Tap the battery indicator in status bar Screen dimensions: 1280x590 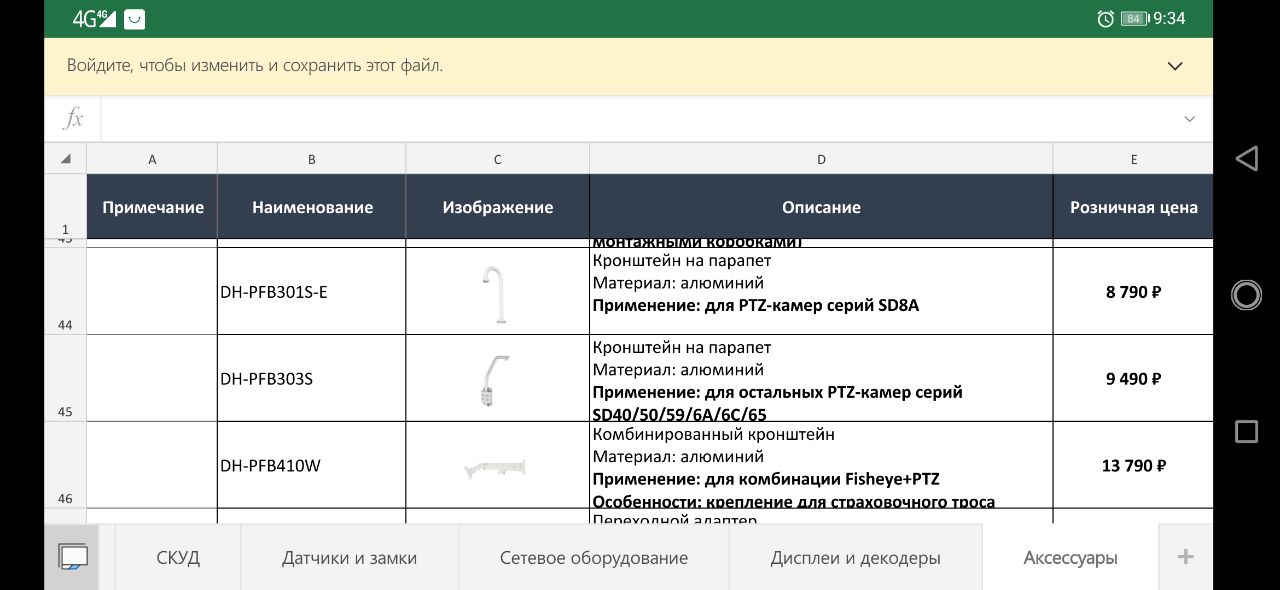click(1134, 18)
